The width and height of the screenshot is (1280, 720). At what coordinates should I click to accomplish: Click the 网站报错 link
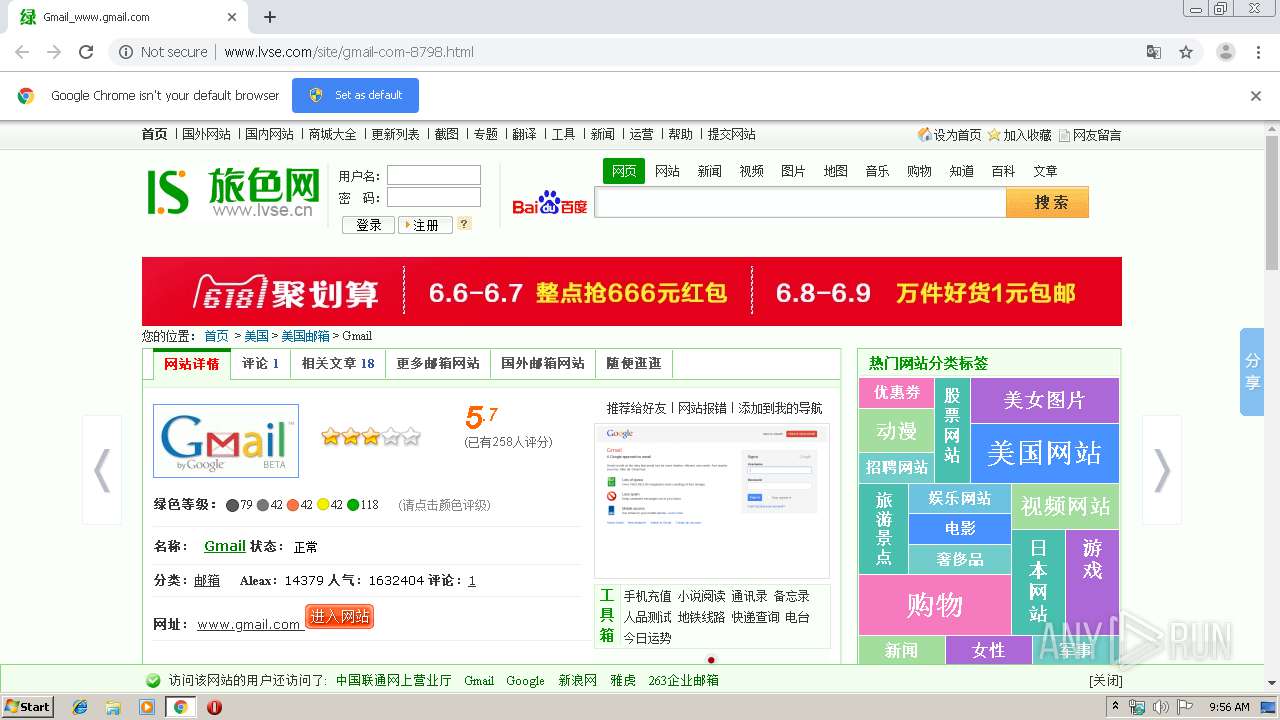pyautogui.click(x=703, y=408)
